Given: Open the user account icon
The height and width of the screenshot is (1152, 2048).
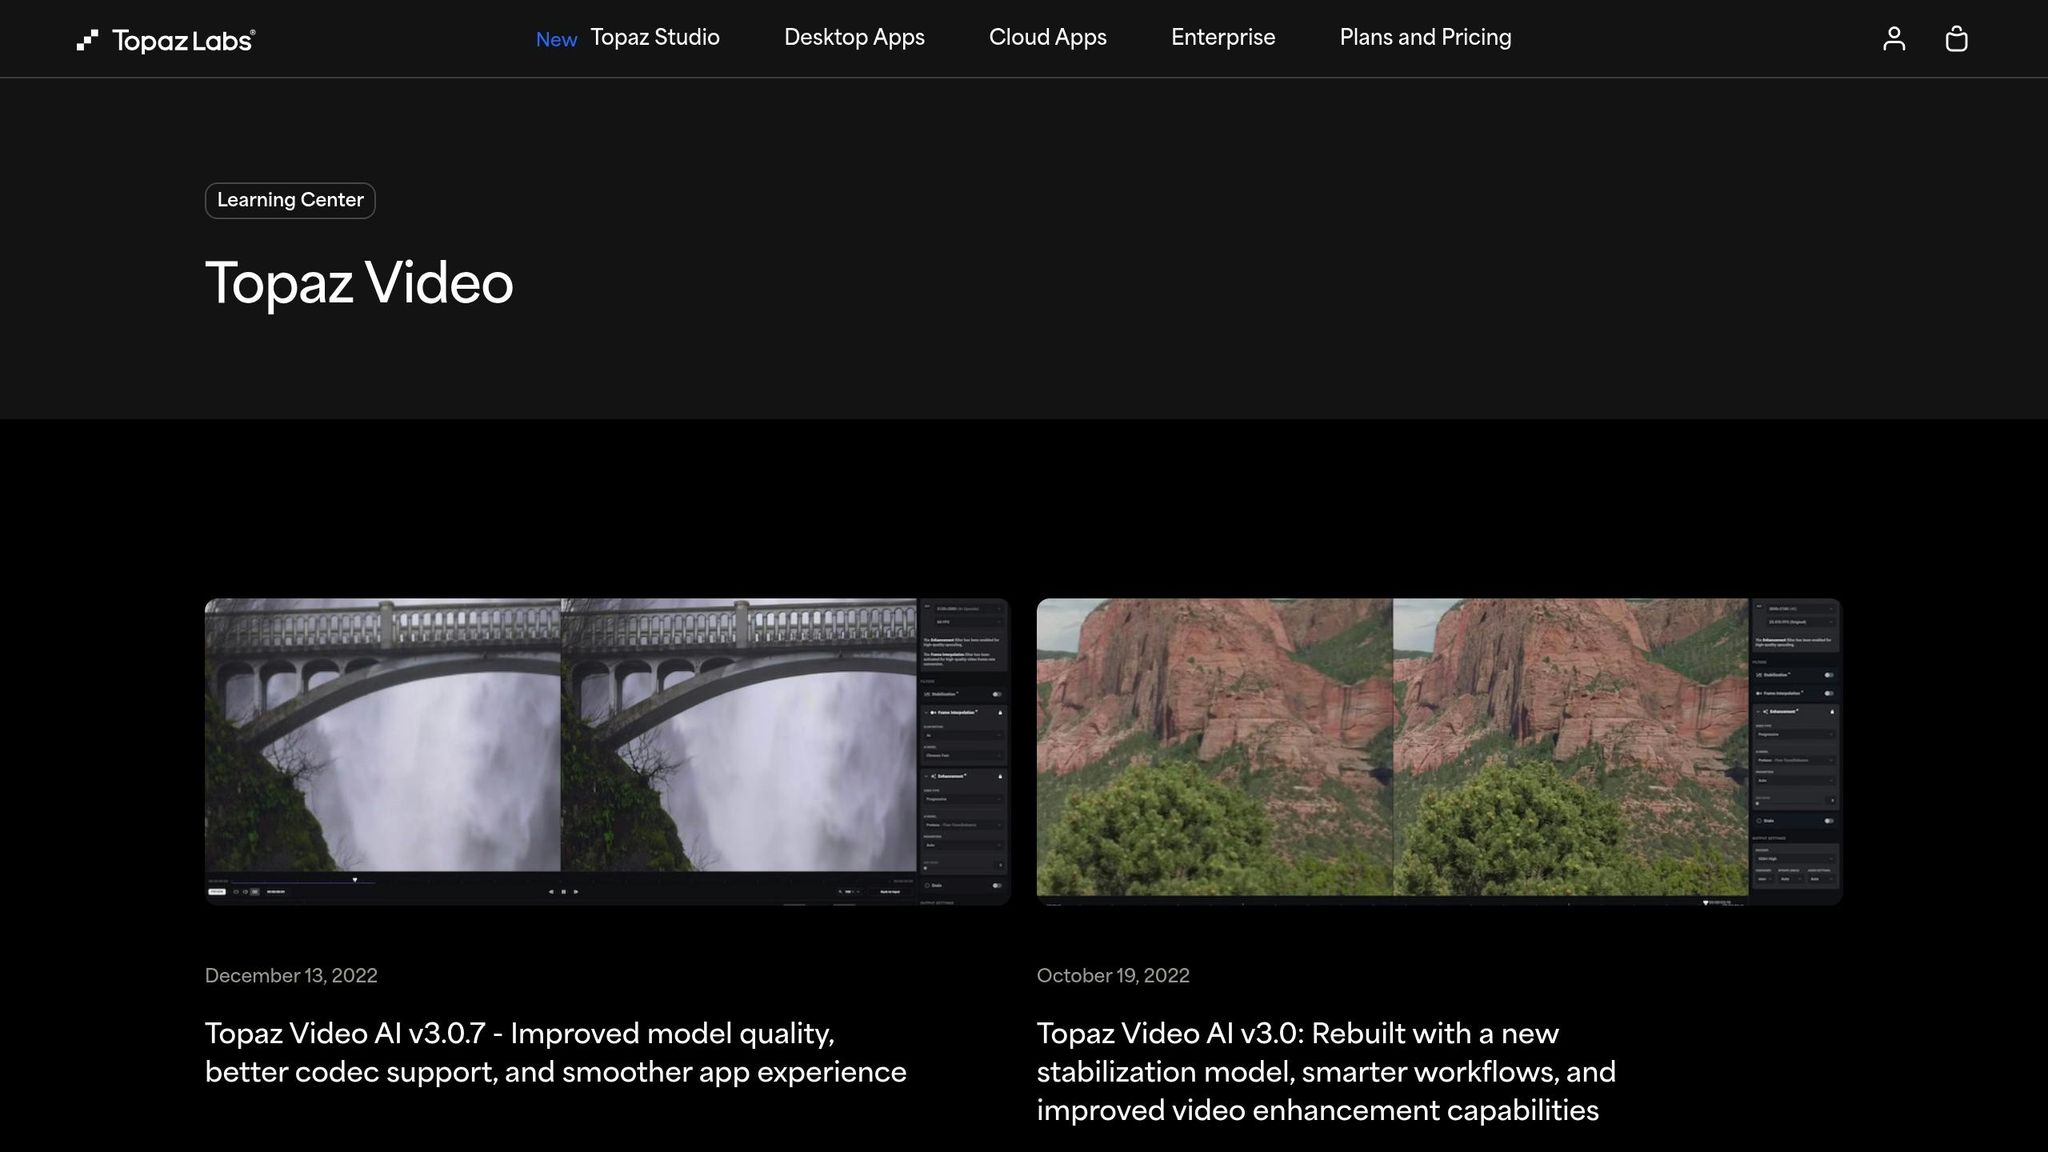Looking at the screenshot, I should pos(1893,39).
